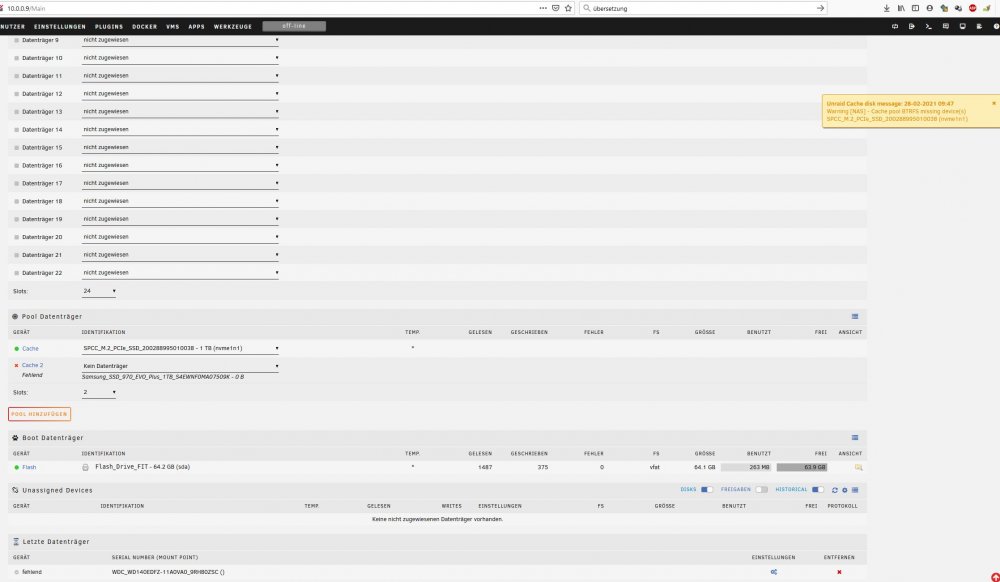Open the browser account icon
The image size is (1000, 582).
tap(929, 8)
